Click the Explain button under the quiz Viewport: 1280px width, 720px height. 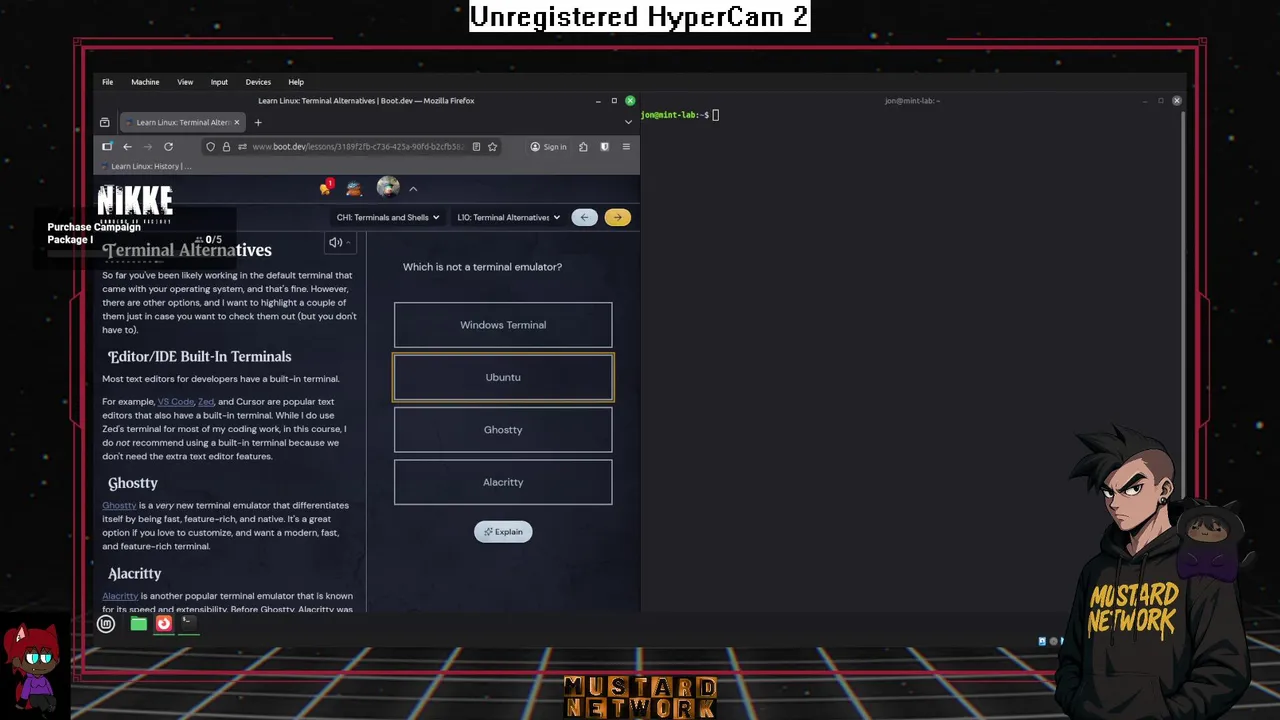(503, 532)
